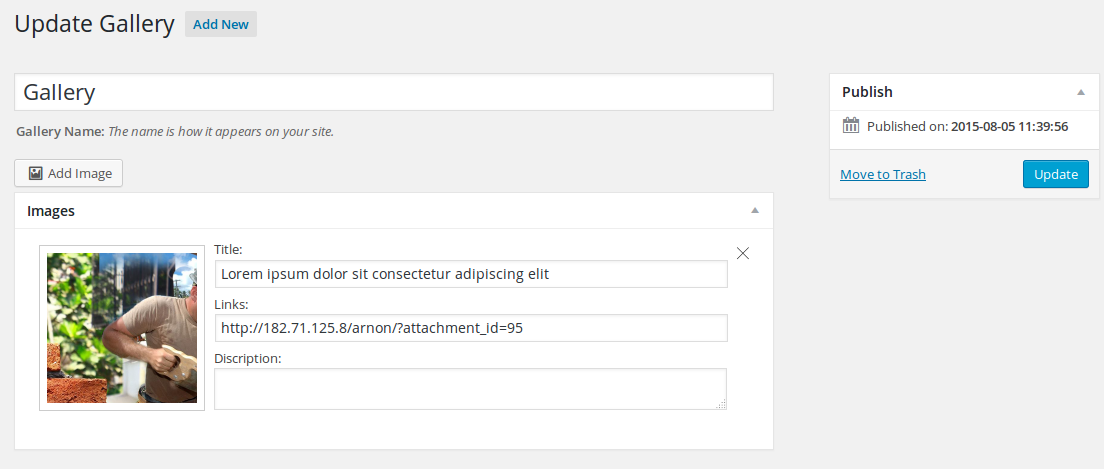Collapse the Publish panel arrow
This screenshot has width=1104, height=469.
1080,92
